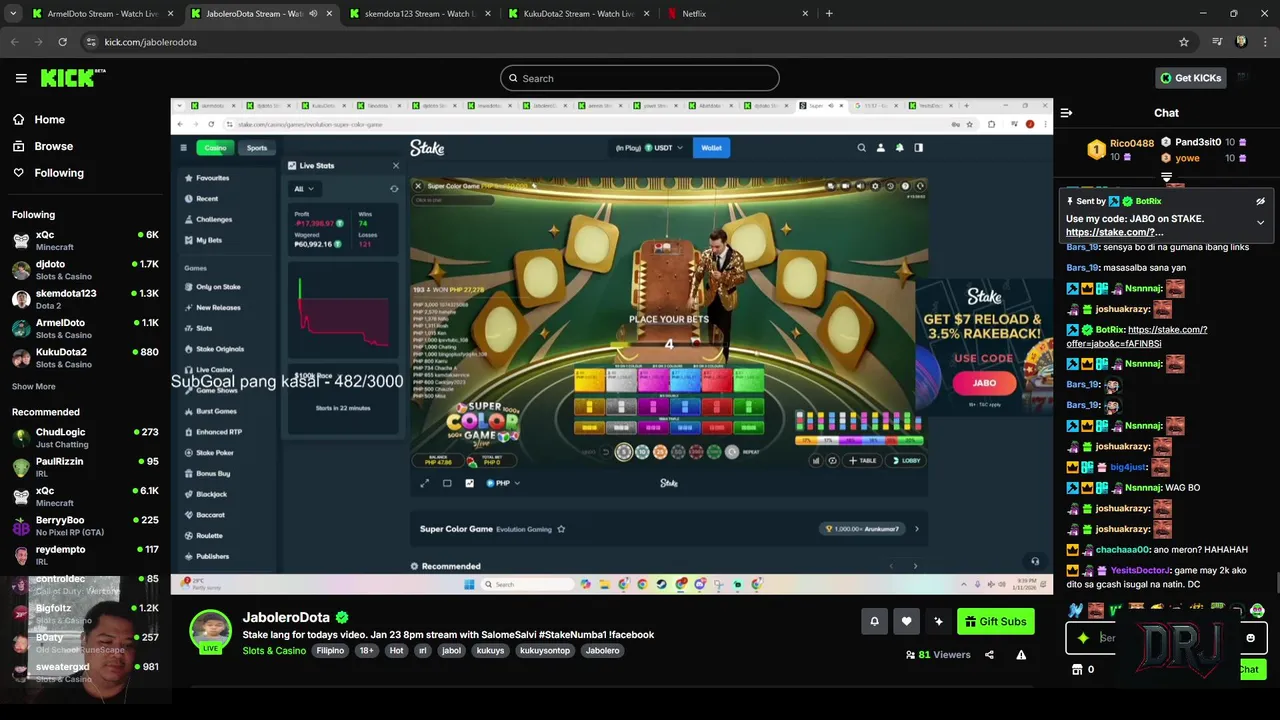1280x720 pixels.
Task: Switch to skemdota123 Stream browser tab
Action: 419,14
